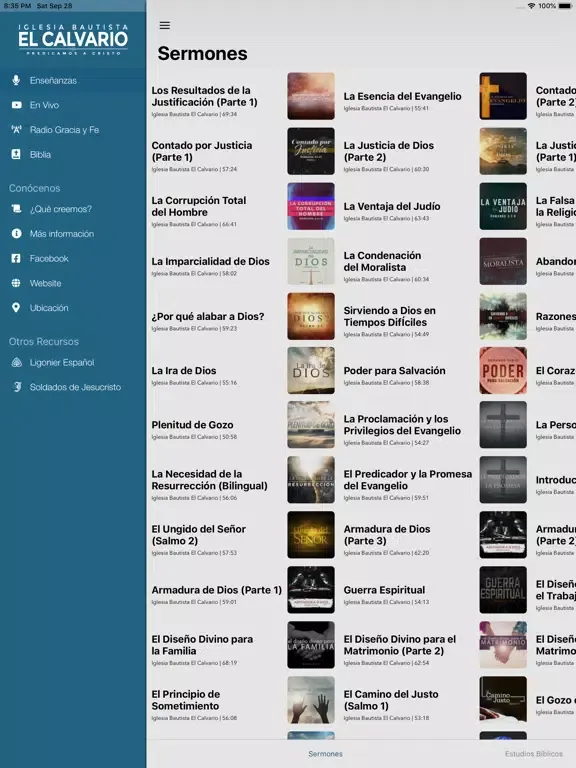Open Más información menu entry
Screen dimensions: 576x768
click(x=73, y=234)
